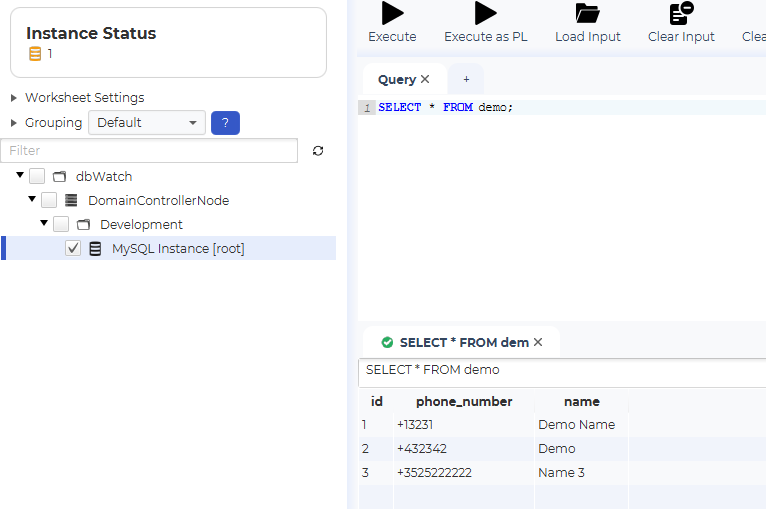Click the dbWatch folder icon

(x=59, y=176)
